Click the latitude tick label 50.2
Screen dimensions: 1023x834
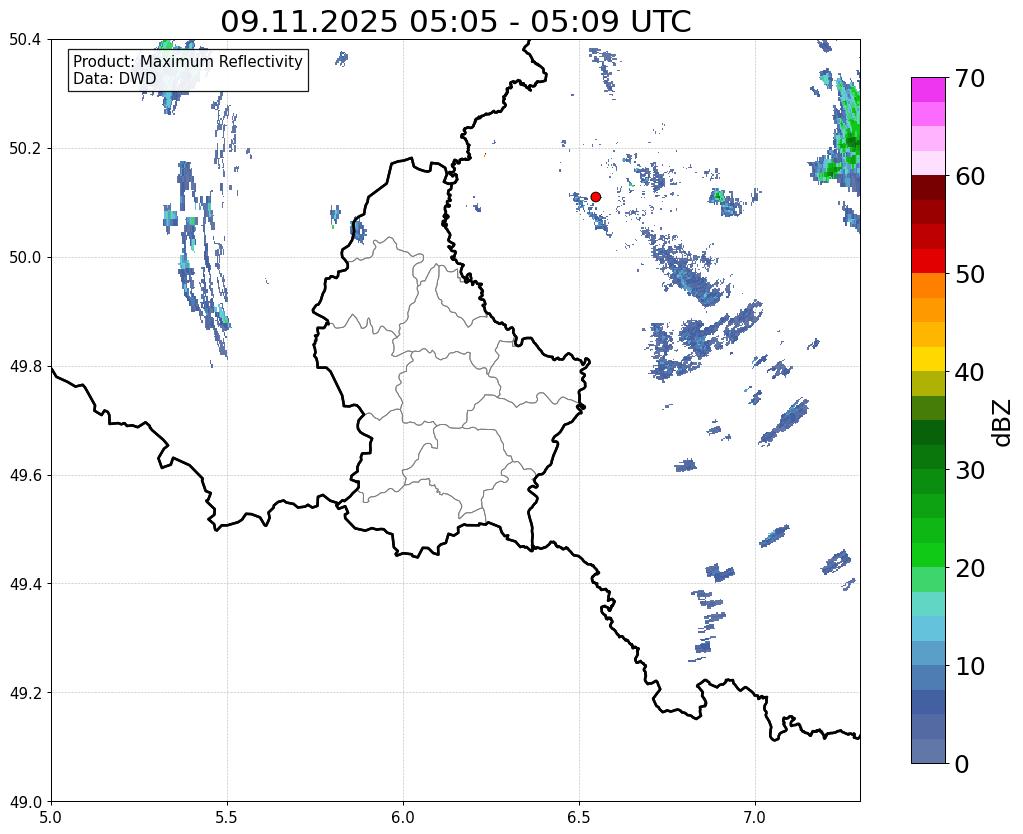click(x=25, y=149)
